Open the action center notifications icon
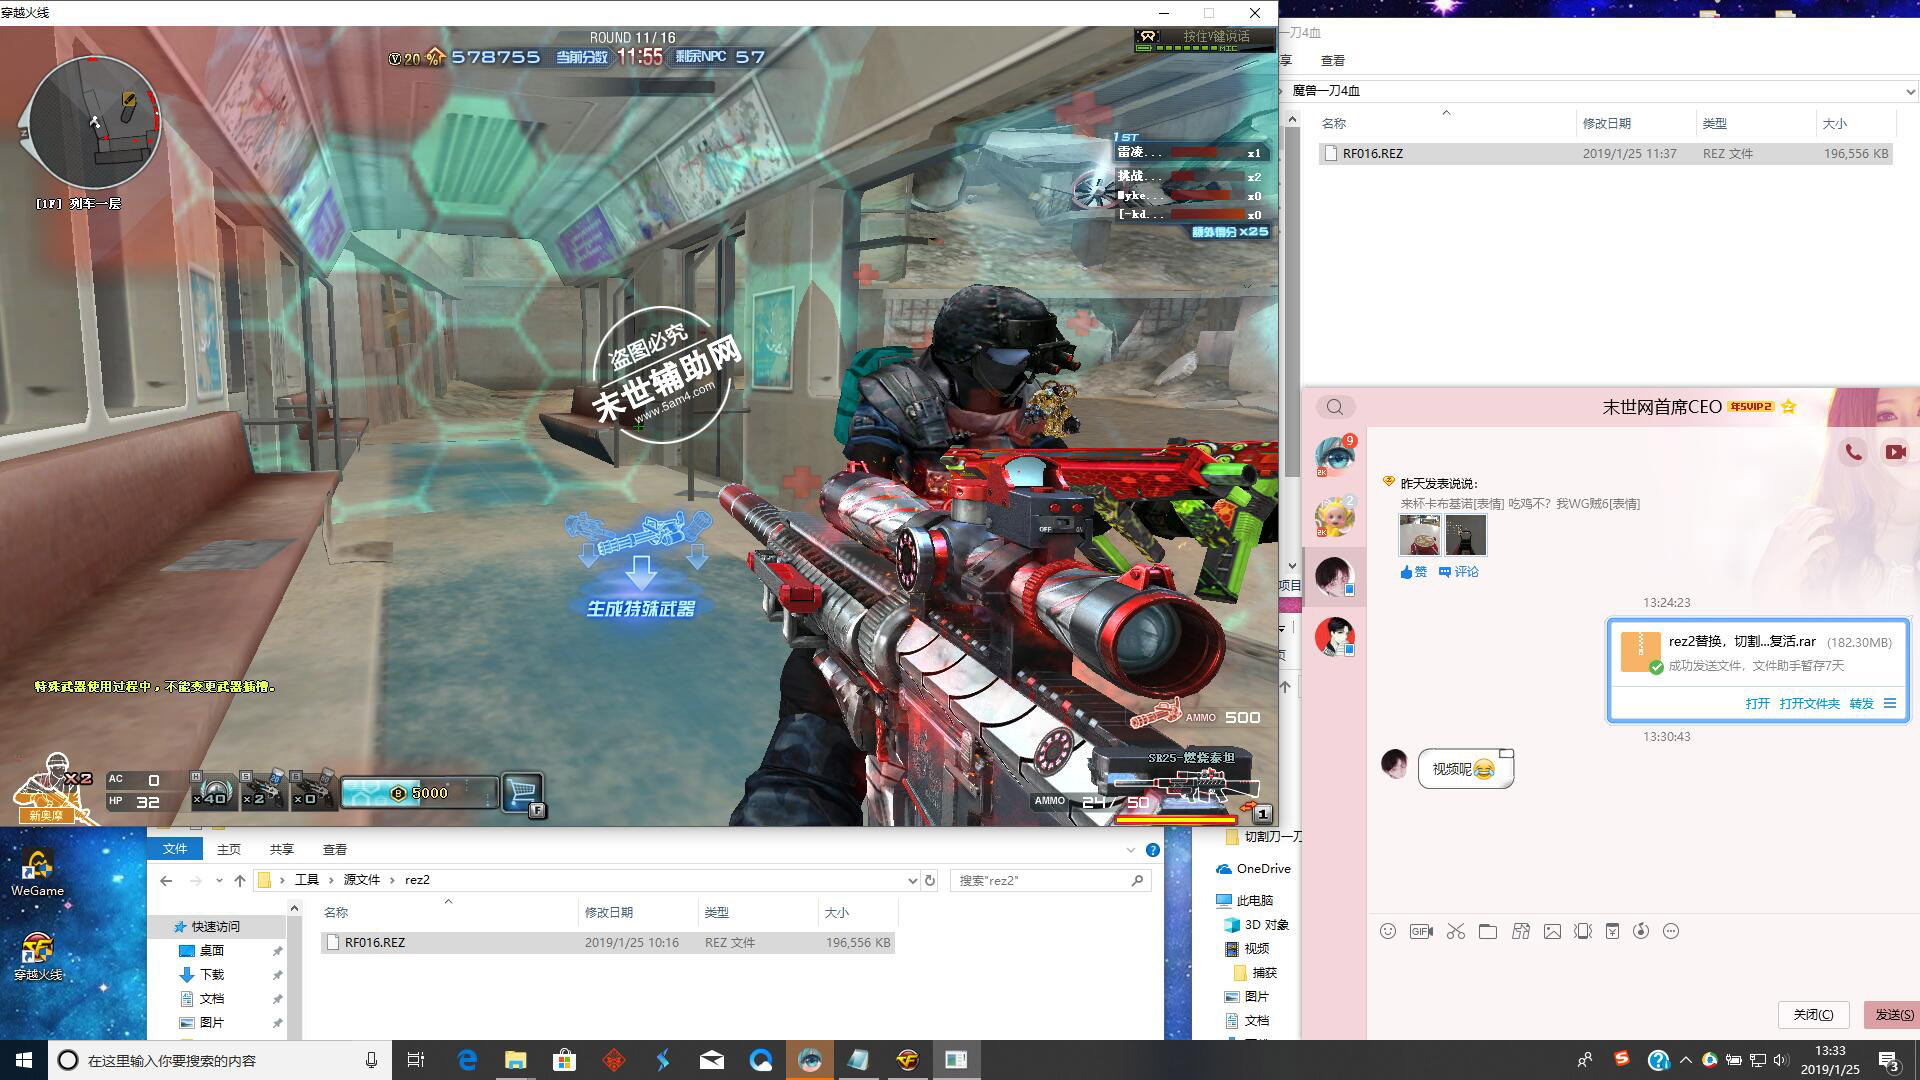1920x1080 pixels. [x=1889, y=1061]
